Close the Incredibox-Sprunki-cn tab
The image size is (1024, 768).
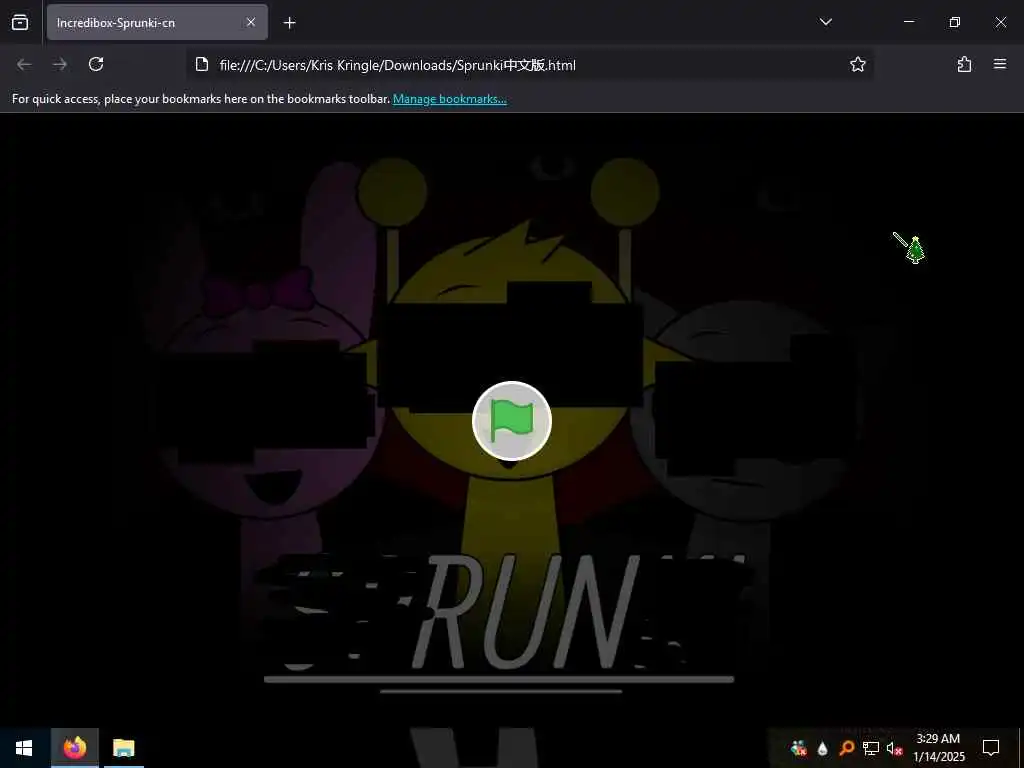[x=251, y=22]
